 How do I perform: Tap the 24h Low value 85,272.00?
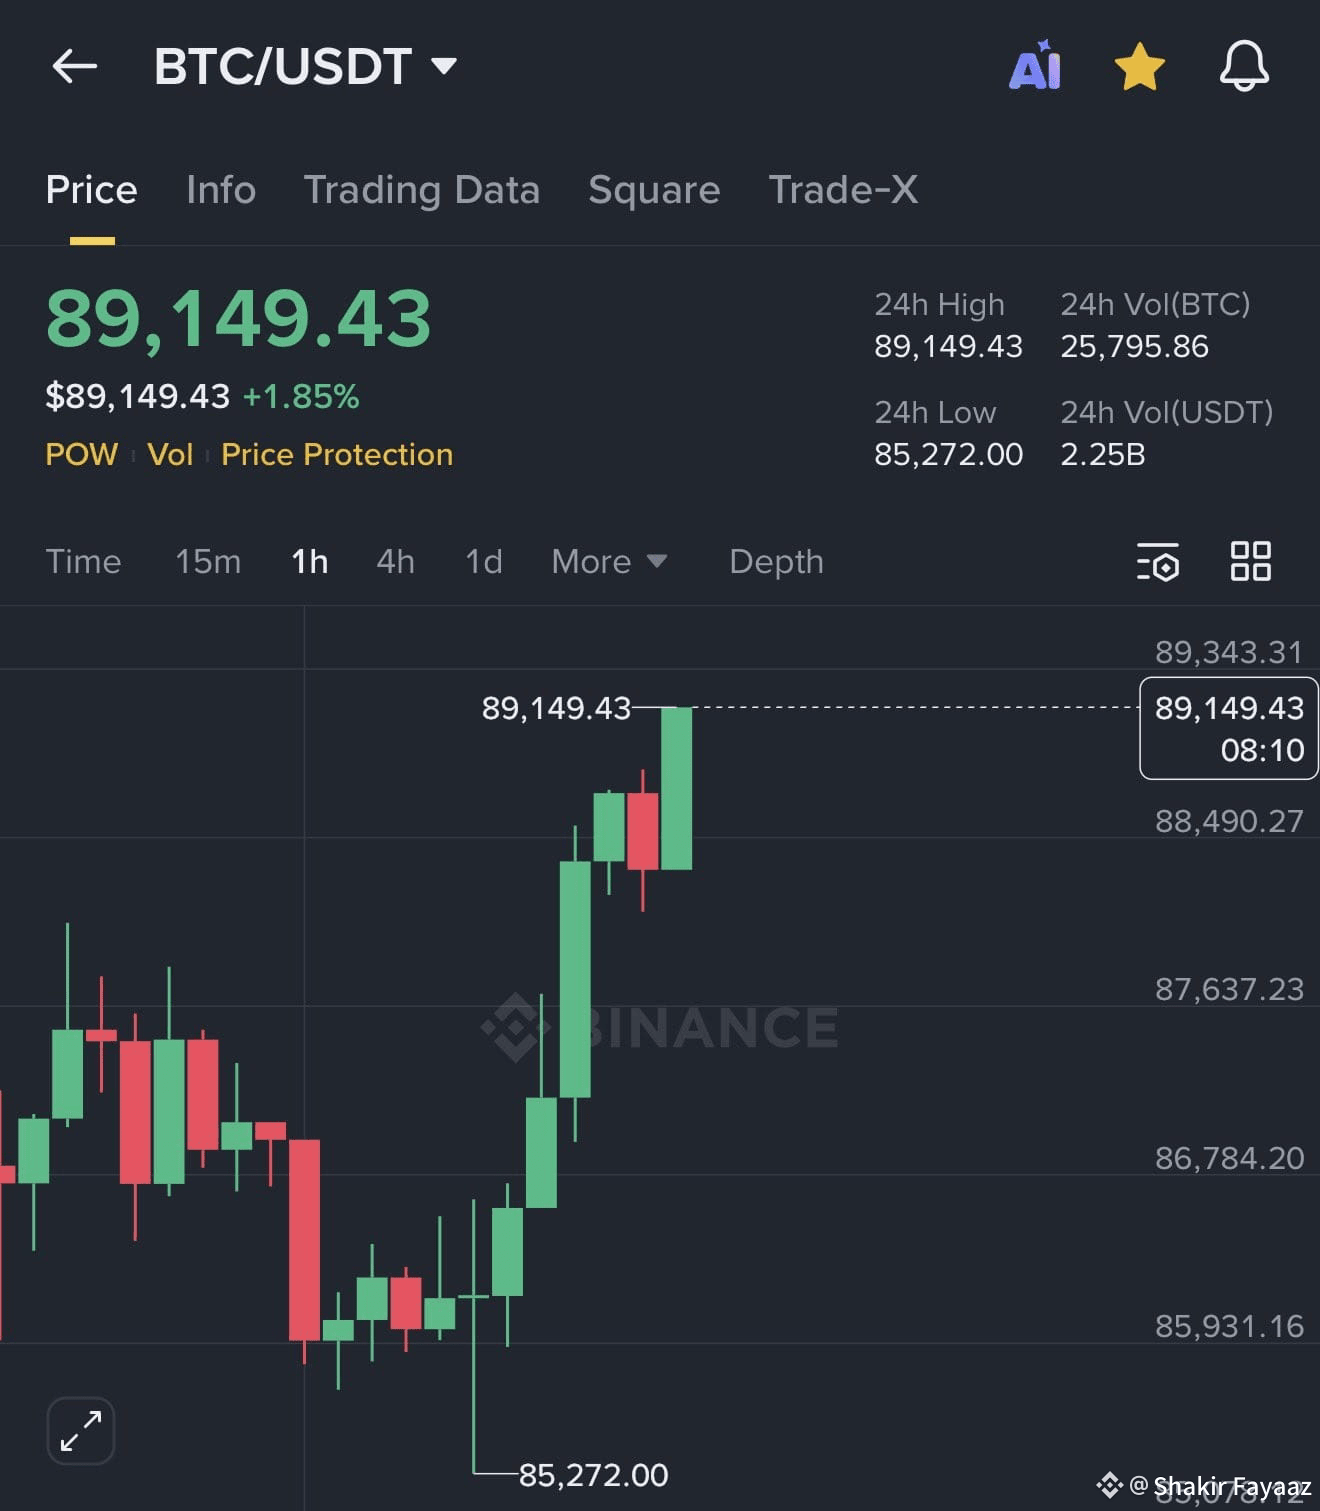[949, 455]
